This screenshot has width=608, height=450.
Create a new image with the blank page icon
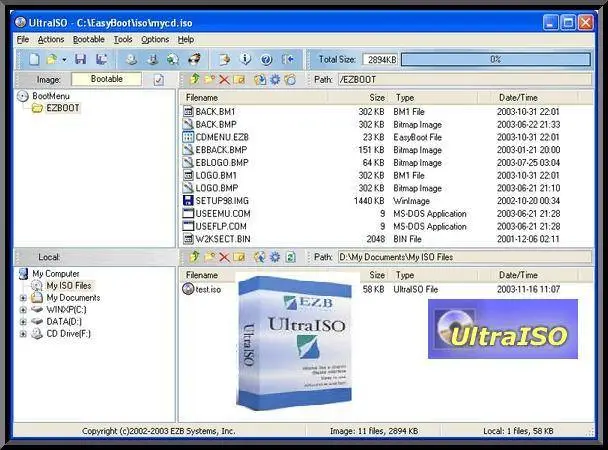pos(35,59)
